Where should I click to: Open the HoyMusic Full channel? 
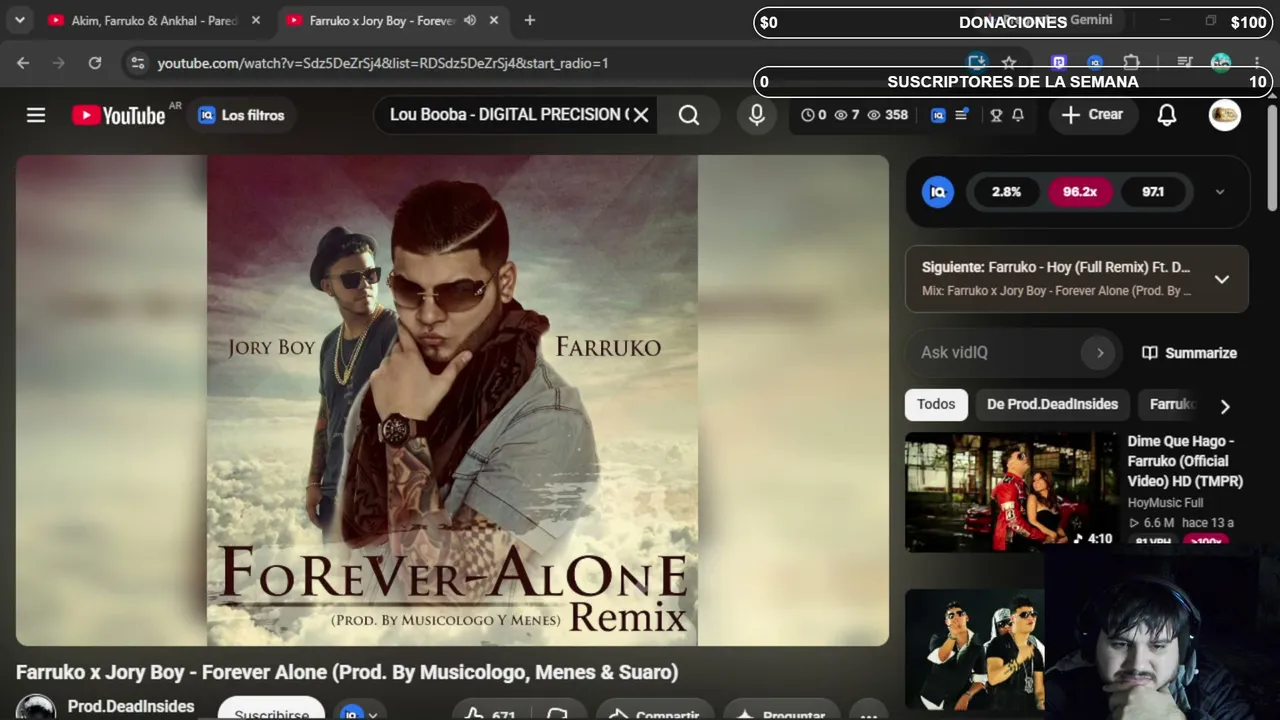pyautogui.click(x=1165, y=503)
